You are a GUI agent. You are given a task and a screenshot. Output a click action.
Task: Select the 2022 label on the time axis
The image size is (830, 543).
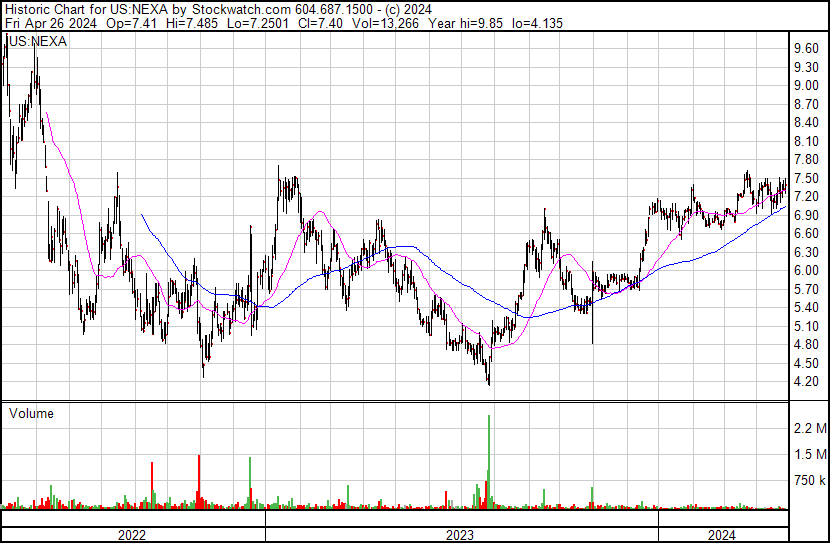tap(132, 535)
